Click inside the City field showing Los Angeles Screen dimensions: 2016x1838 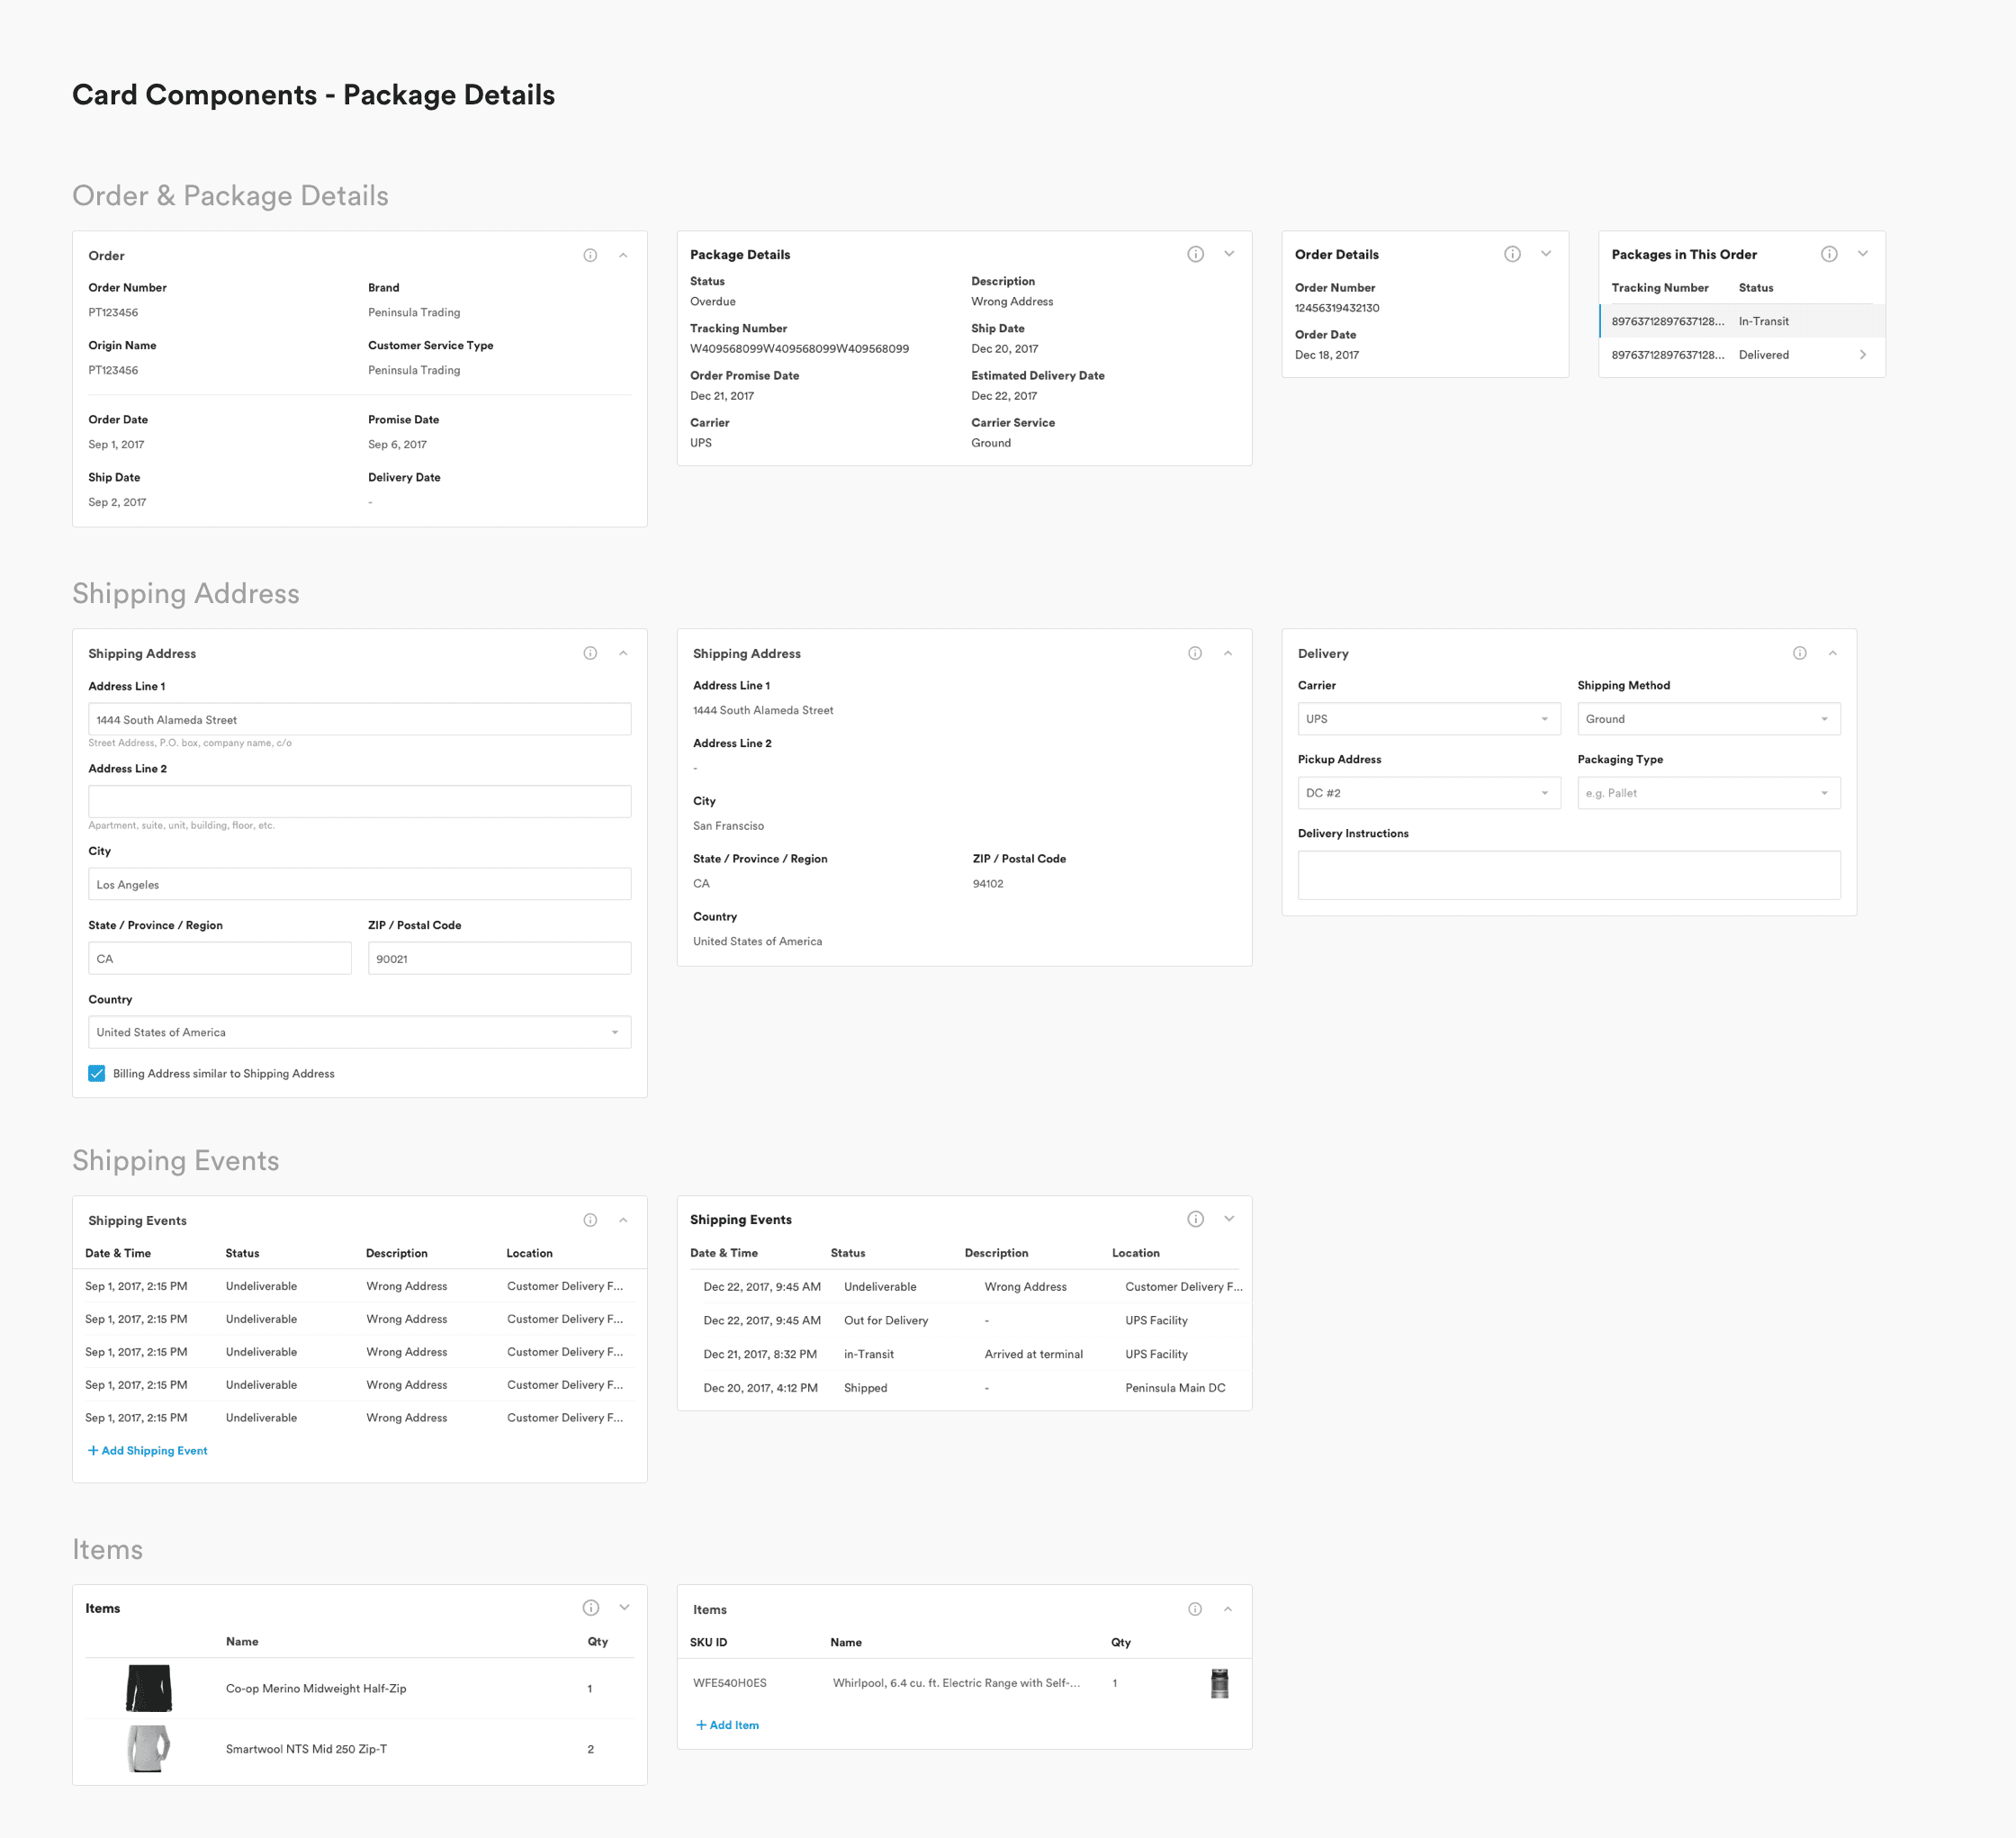[x=358, y=884]
